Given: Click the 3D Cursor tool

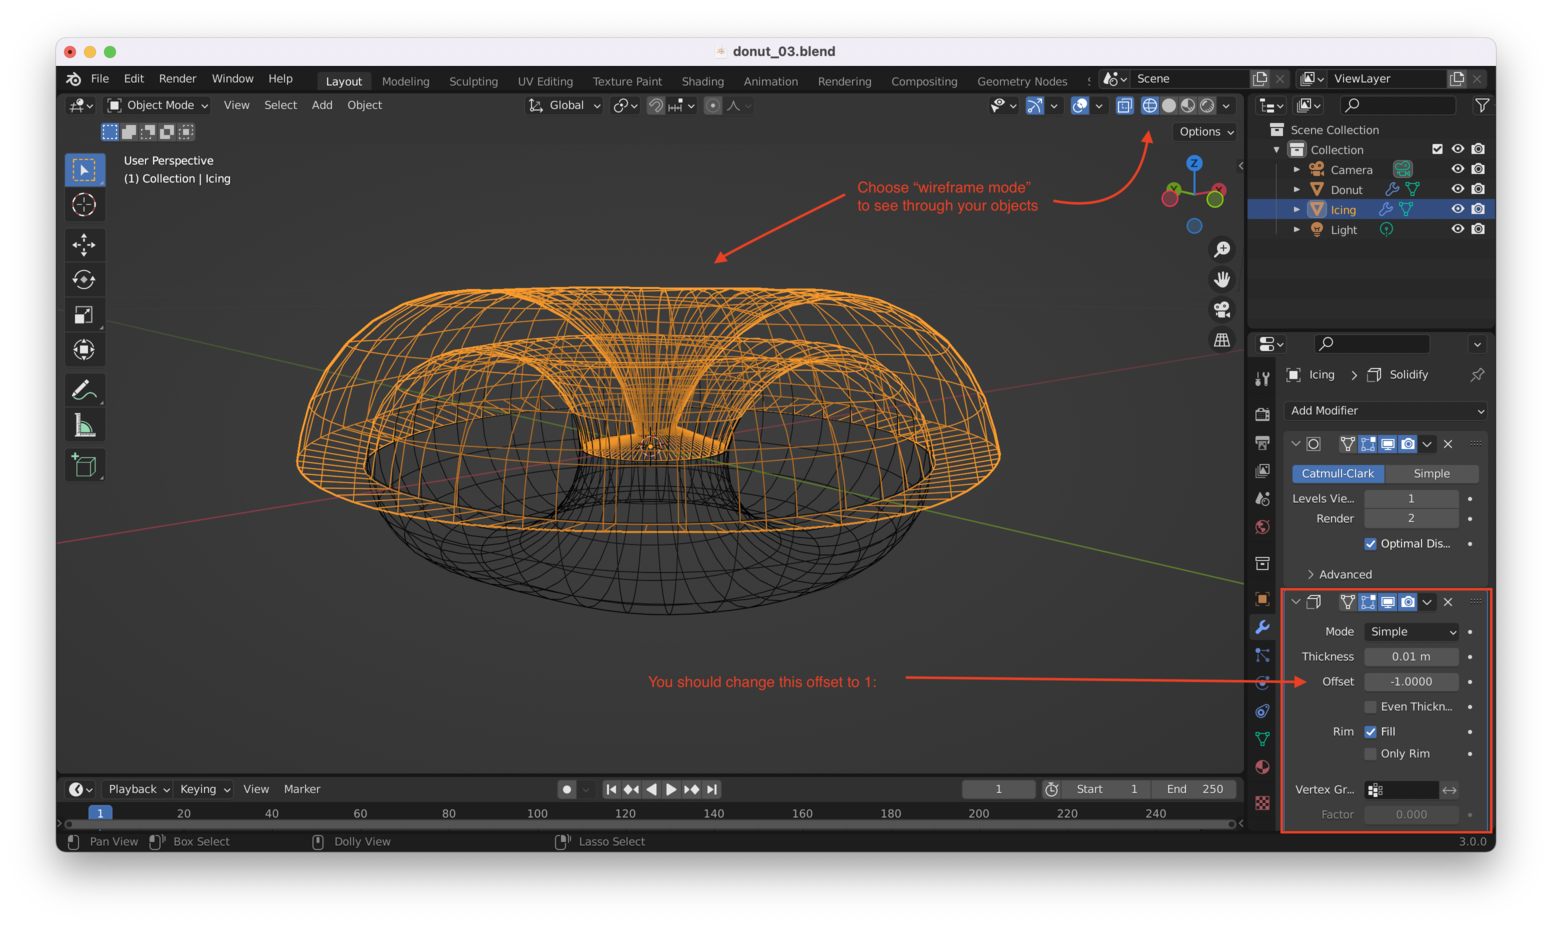Looking at the screenshot, I should (x=84, y=205).
